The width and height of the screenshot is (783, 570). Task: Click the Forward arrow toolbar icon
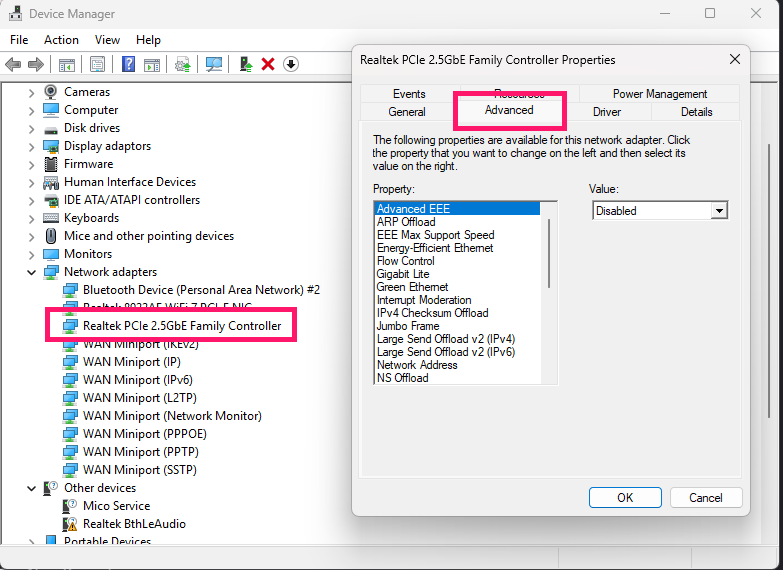(35, 64)
